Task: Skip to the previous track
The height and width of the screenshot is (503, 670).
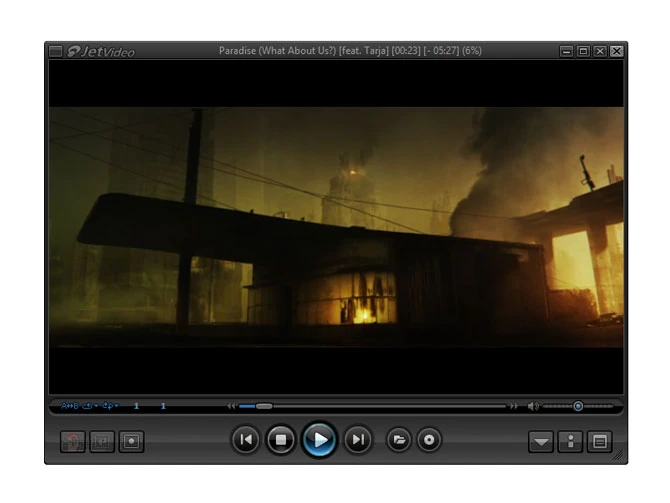Action: [246, 440]
